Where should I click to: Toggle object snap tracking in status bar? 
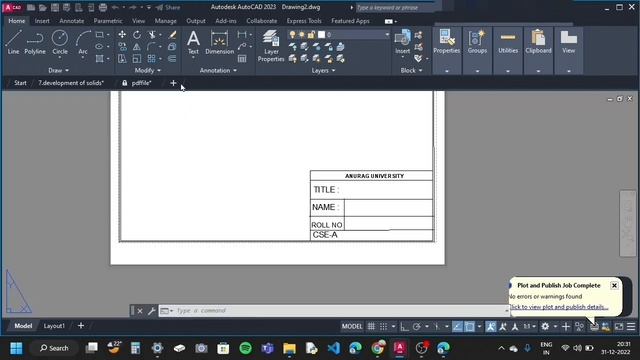tap(458, 327)
